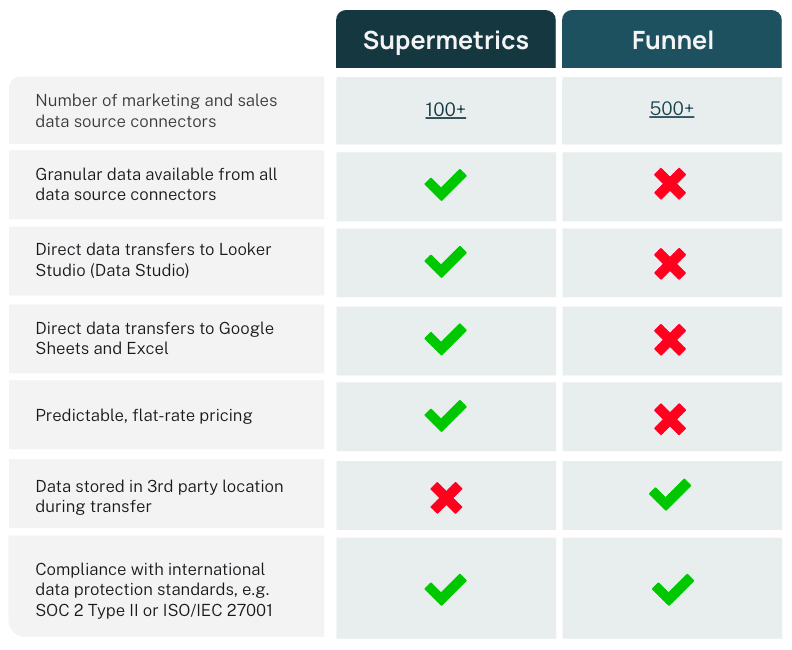Open the Supermetrics 100+ connectors link
The image size is (792, 650).
point(446,110)
